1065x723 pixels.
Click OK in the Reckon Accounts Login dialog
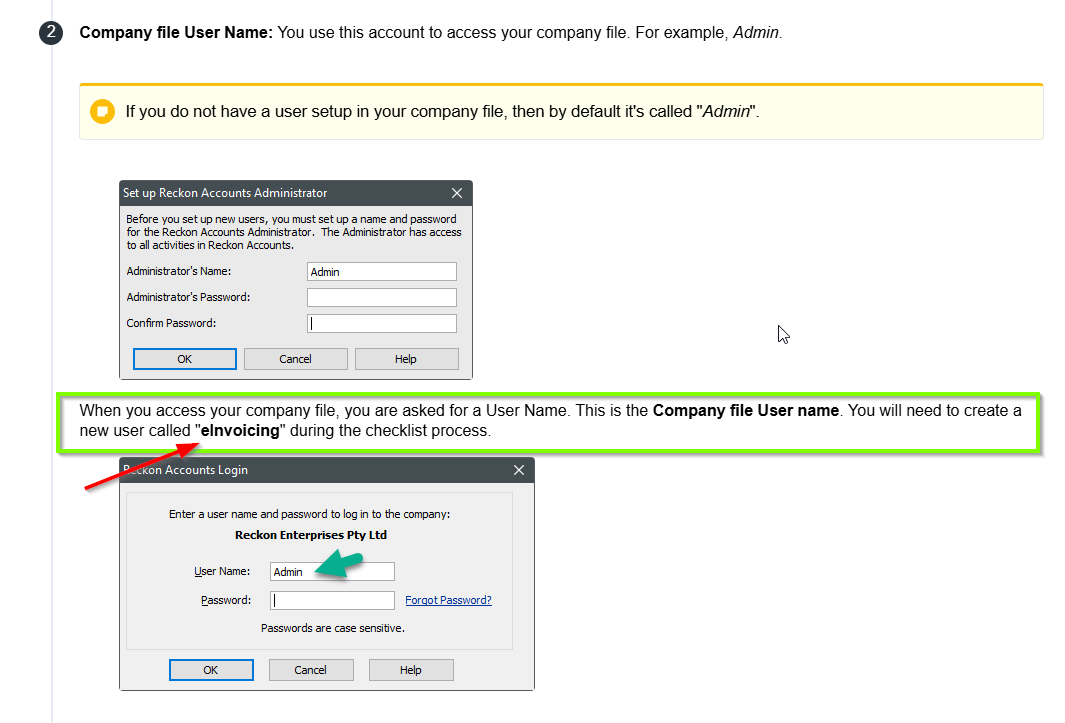(211, 669)
